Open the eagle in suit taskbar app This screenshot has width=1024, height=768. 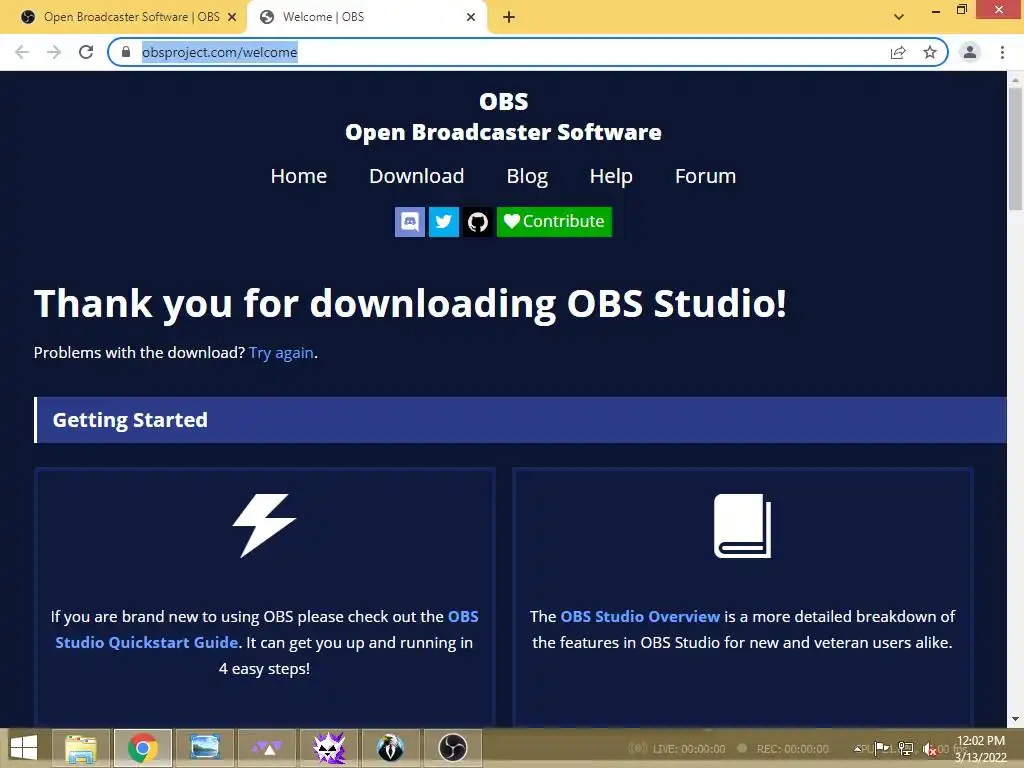coord(391,748)
